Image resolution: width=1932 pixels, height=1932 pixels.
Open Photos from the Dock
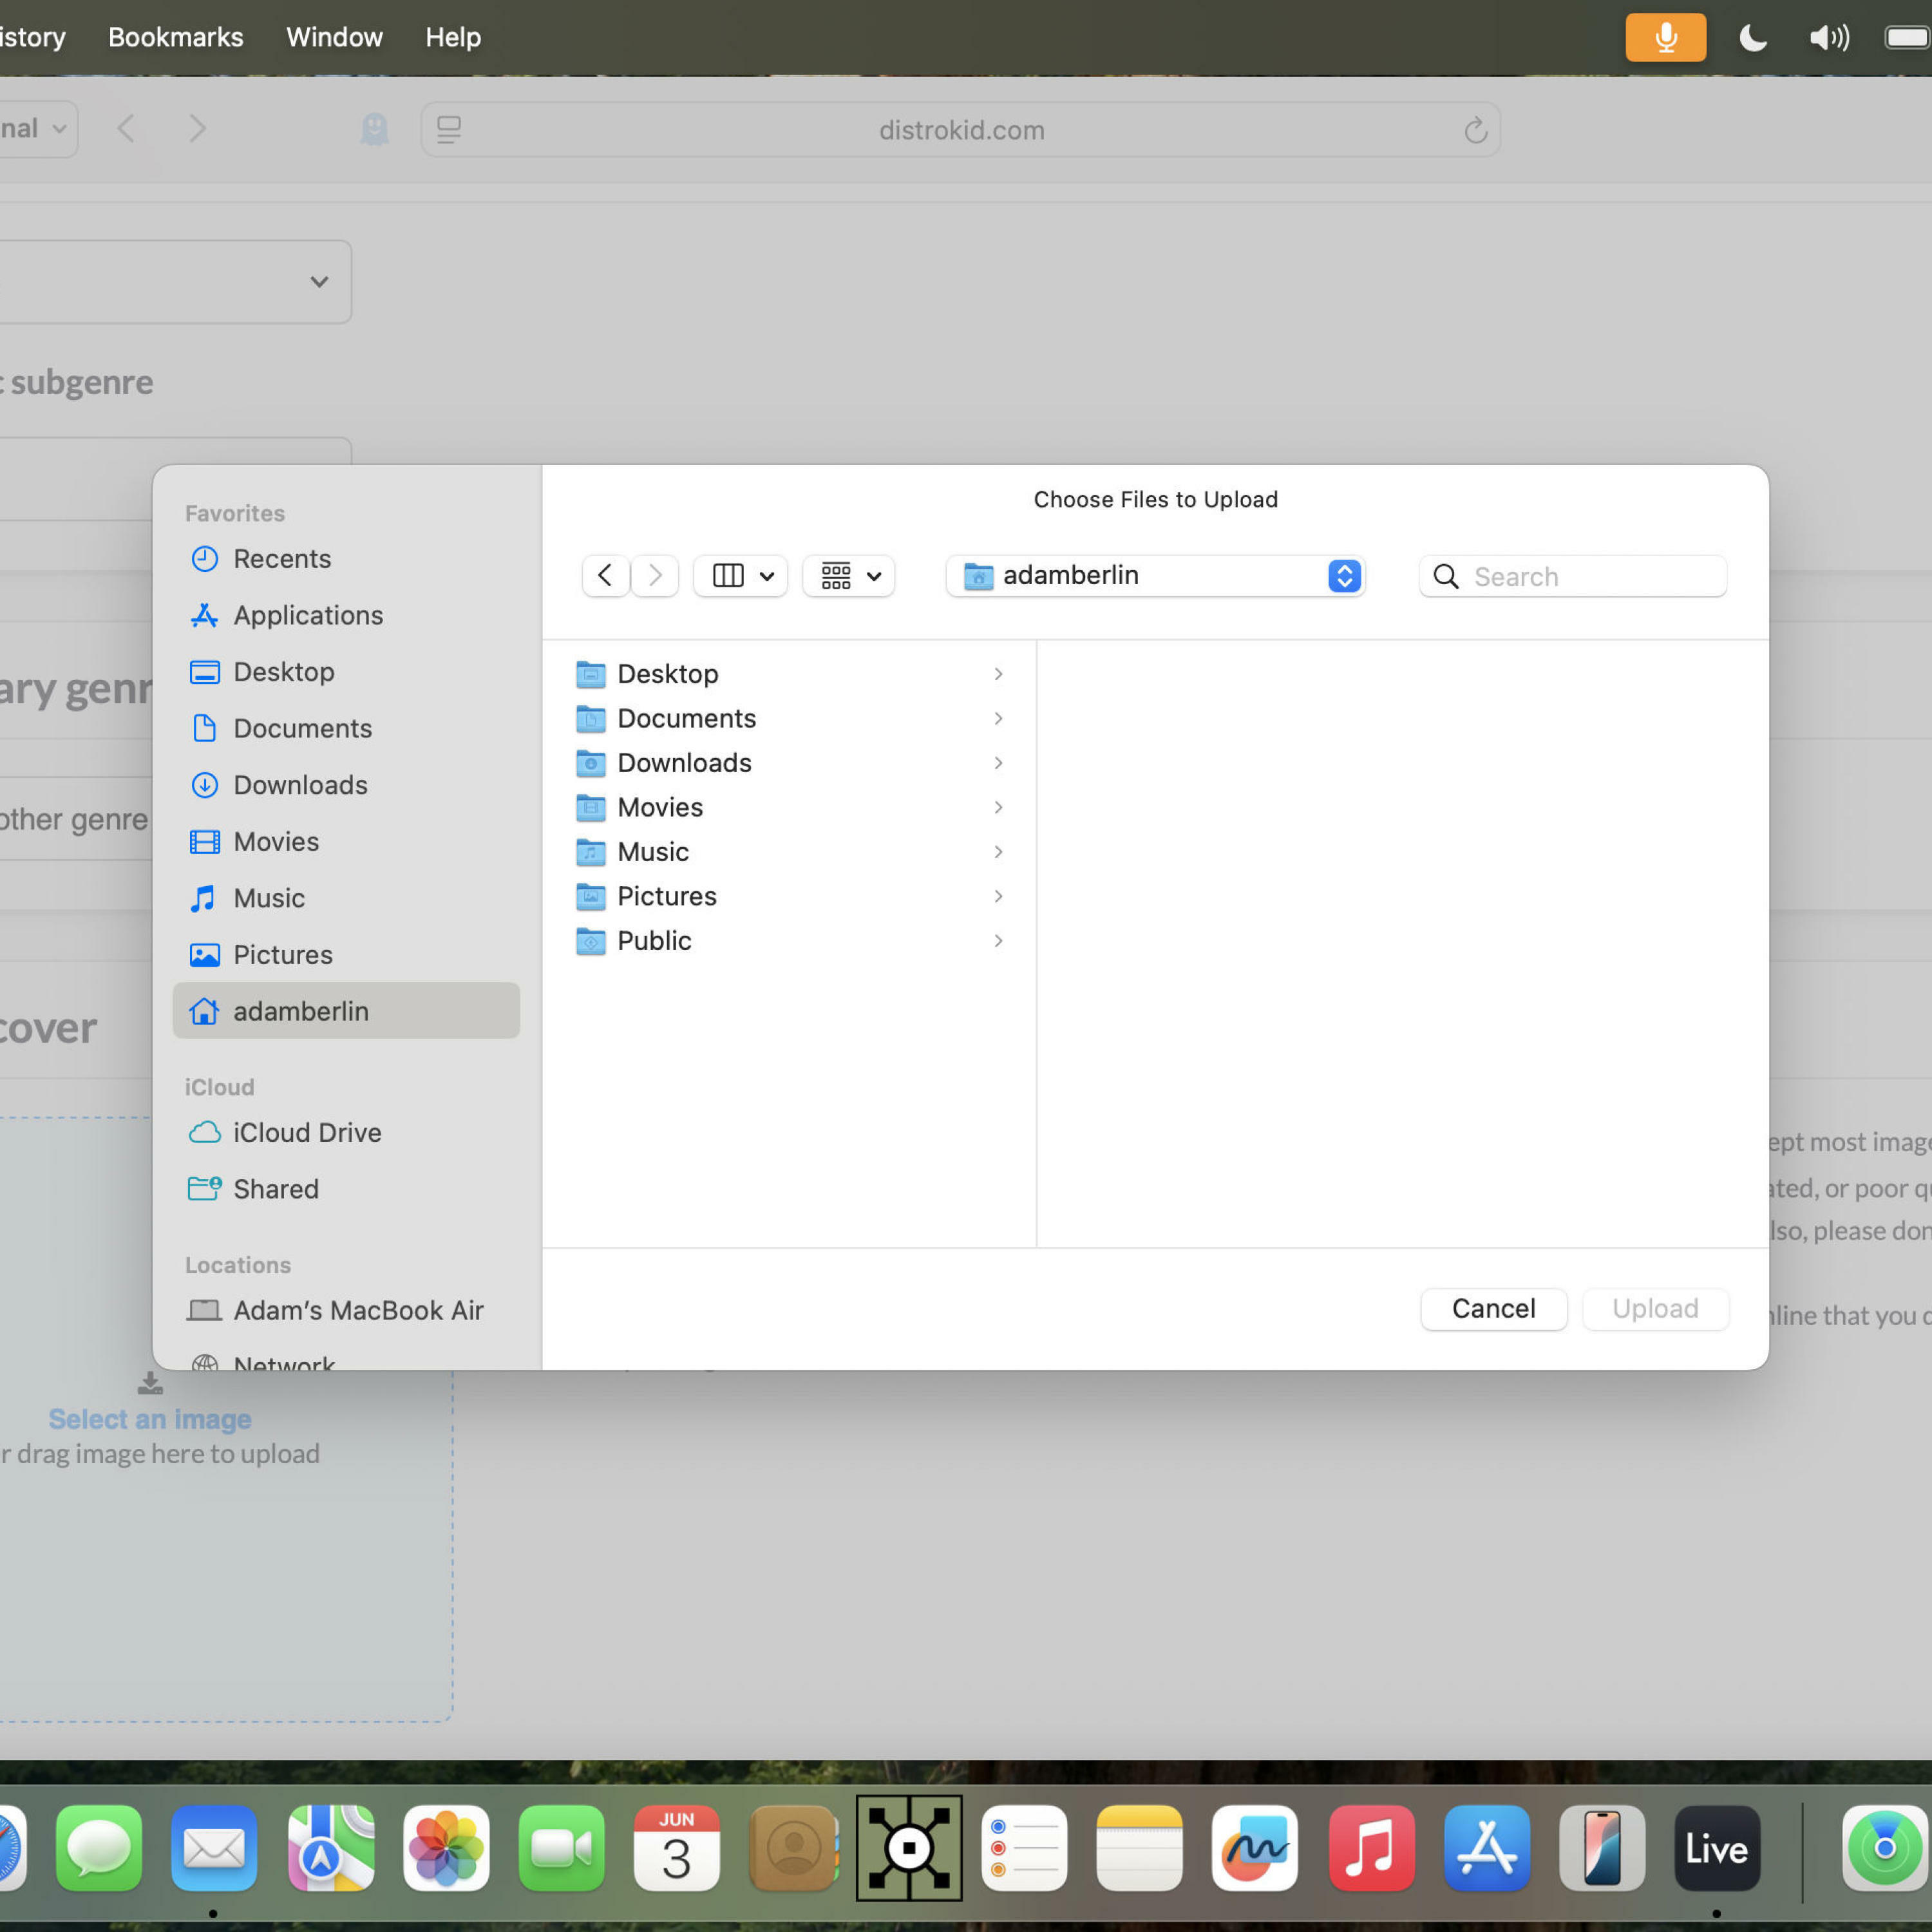446,1848
